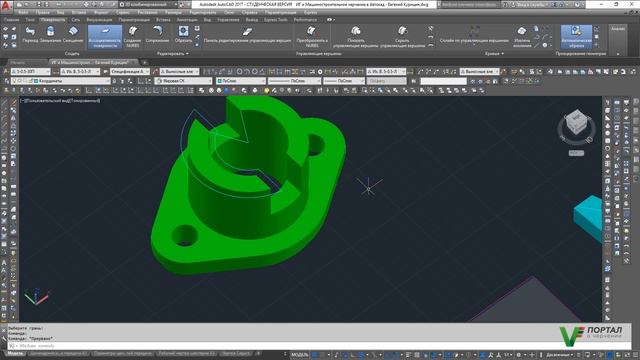Click the Вход в службы sign-in button
This screenshot has height=360, width=640.
[529, 4]
